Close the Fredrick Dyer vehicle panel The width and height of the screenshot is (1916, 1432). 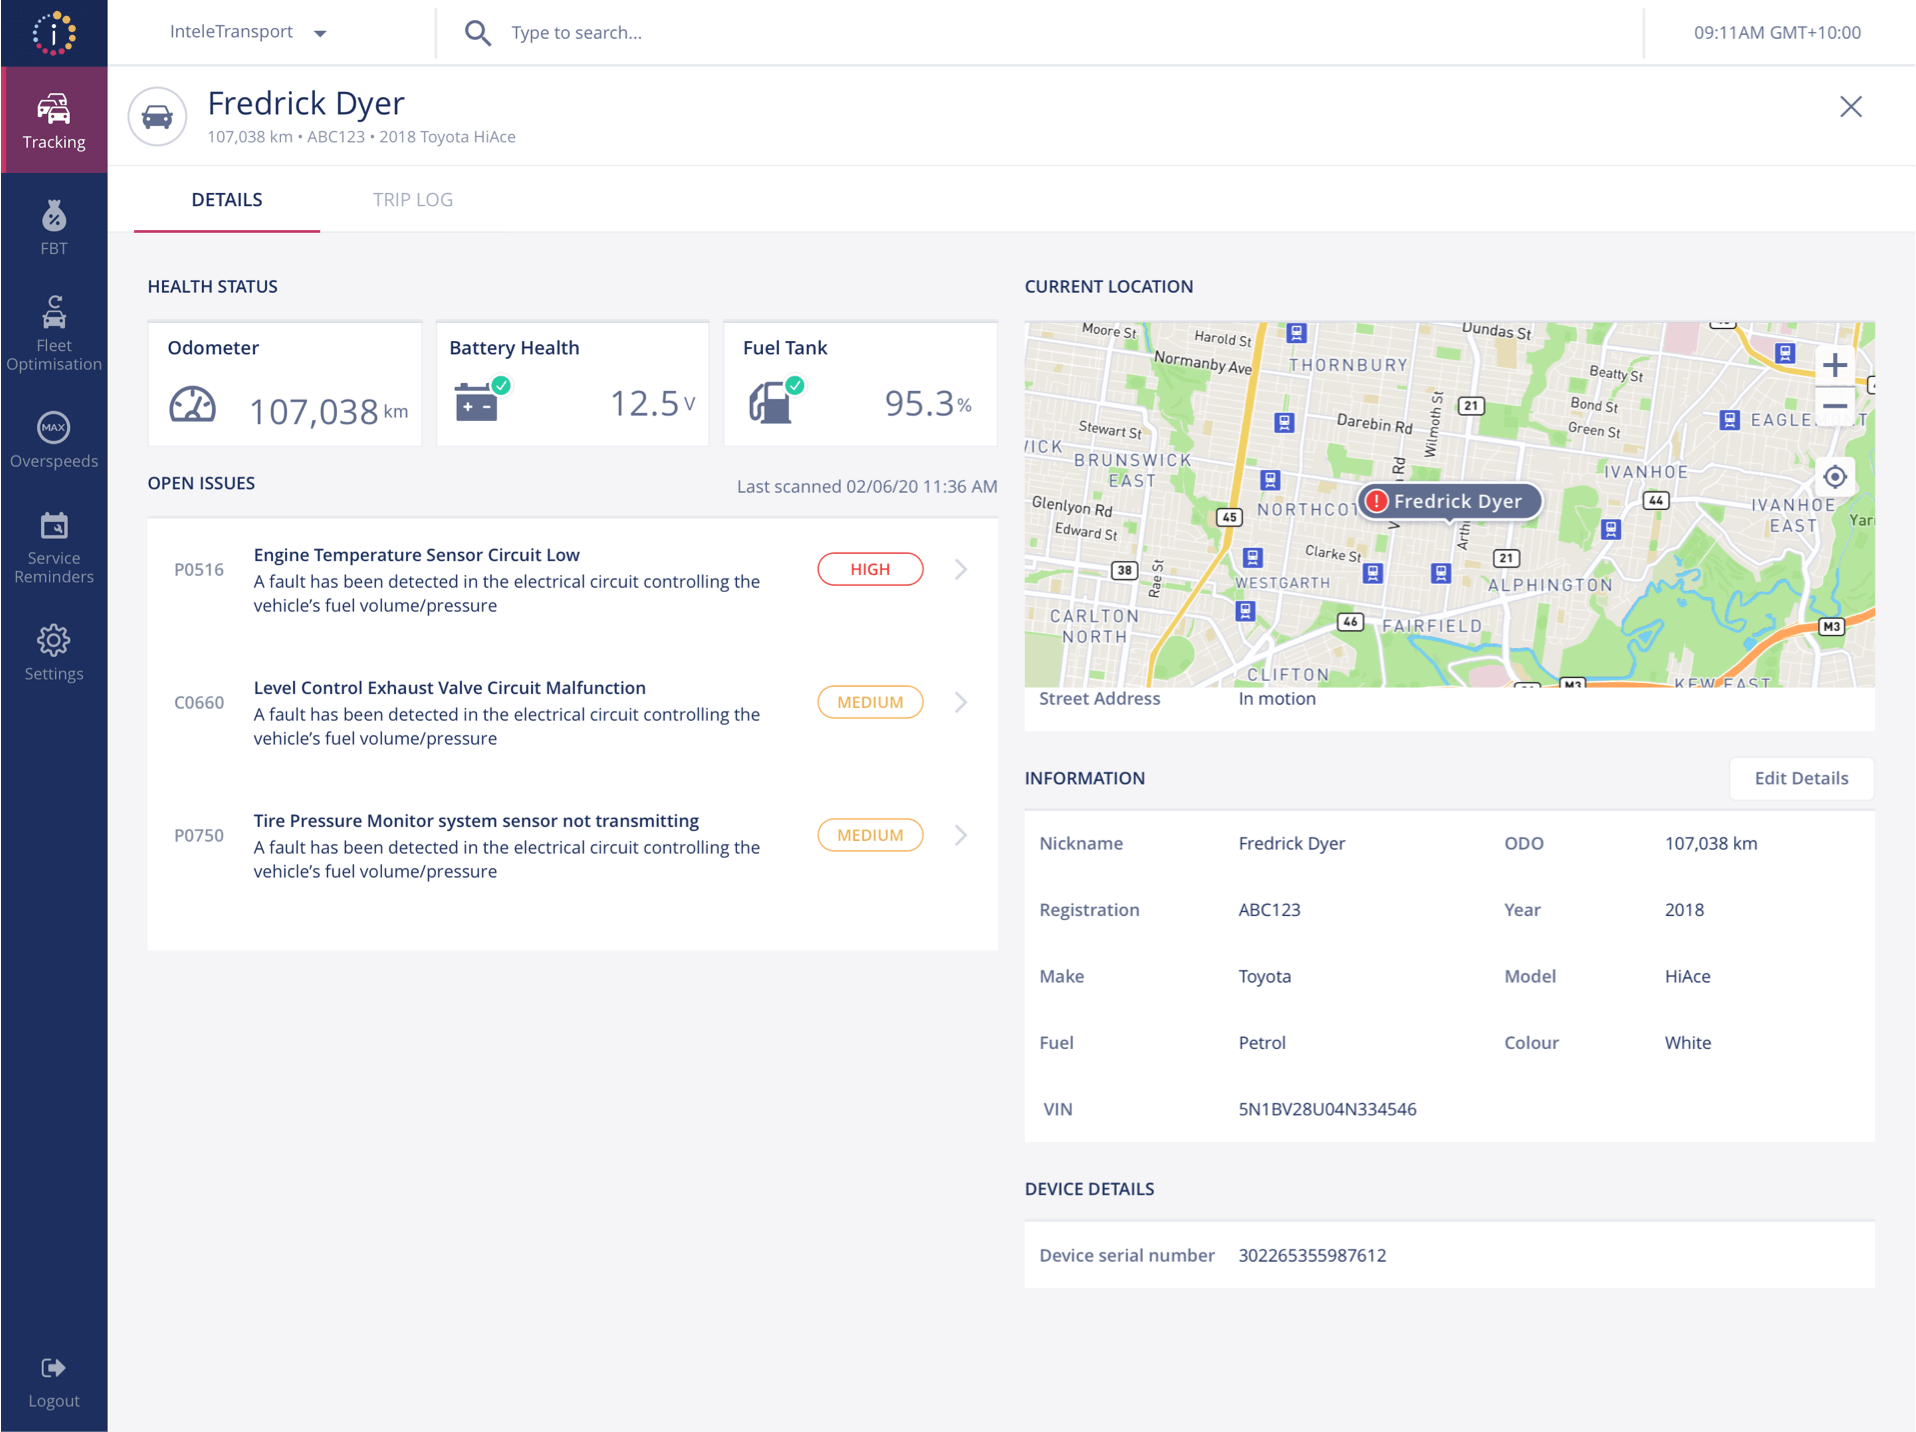pyautogui.click(x=1850, y=107)
